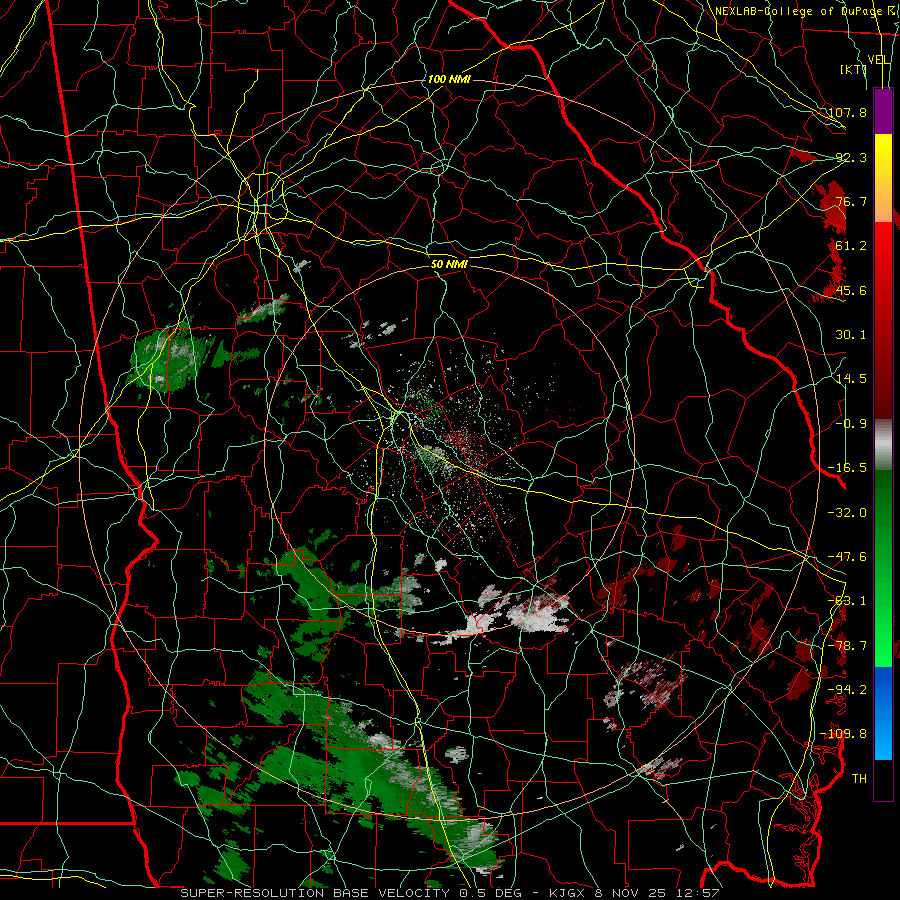The width and height of the screenshot is (900, 900).
Task: Select the 107.8 value on velocity scale
Action: [848, 112]
